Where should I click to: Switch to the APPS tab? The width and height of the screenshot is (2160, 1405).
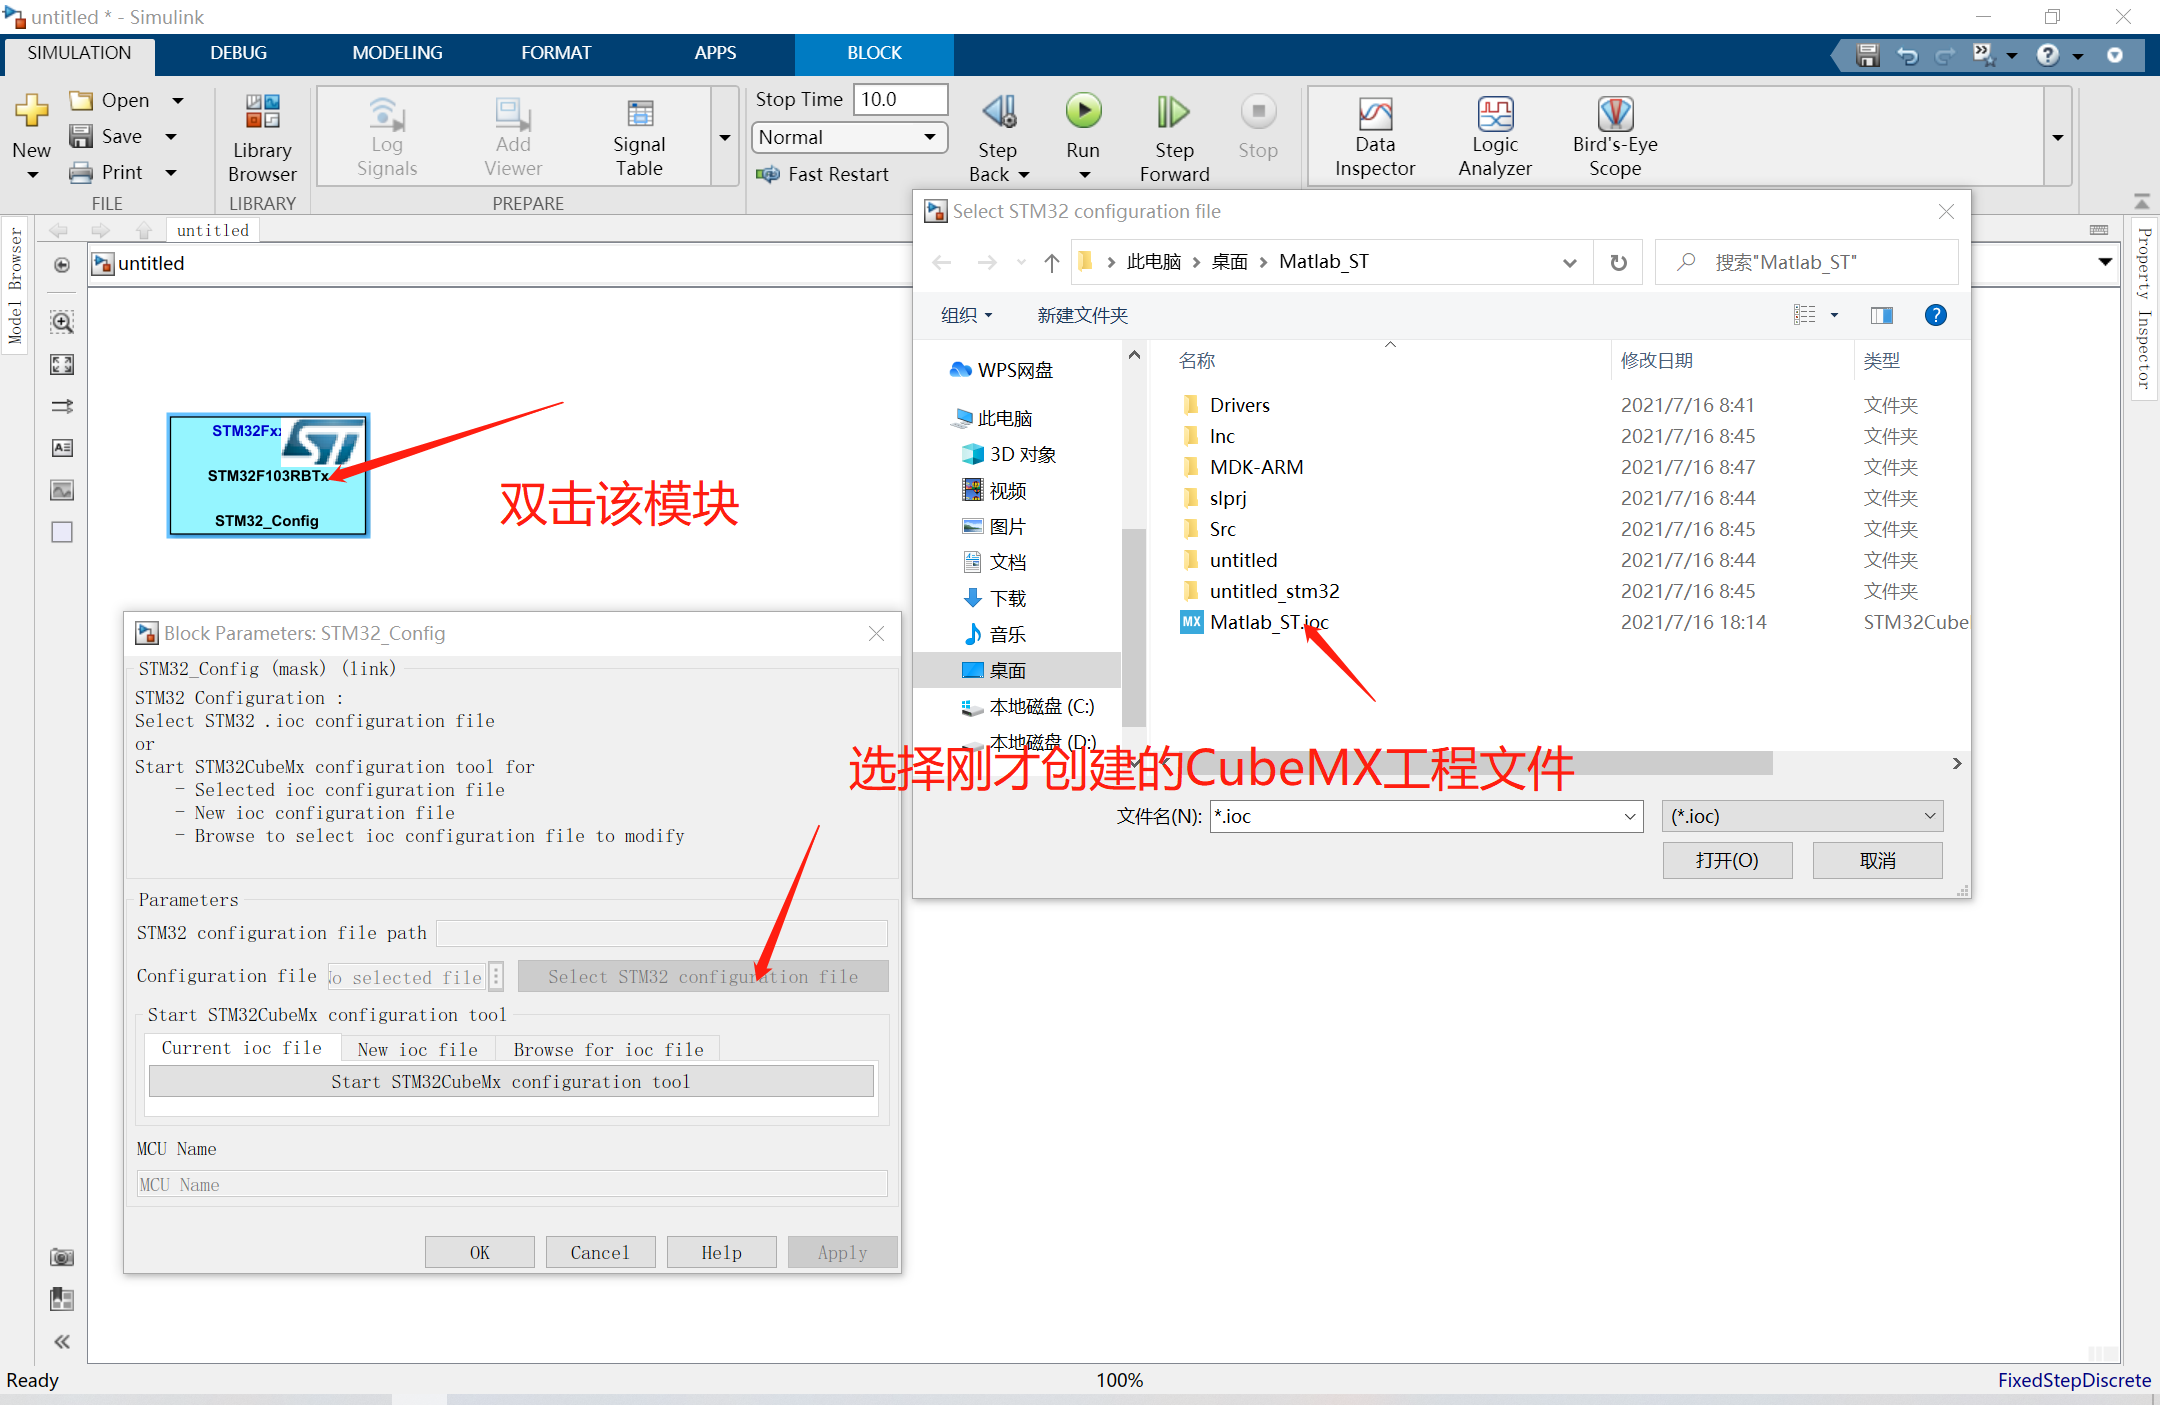click(715, 53)
